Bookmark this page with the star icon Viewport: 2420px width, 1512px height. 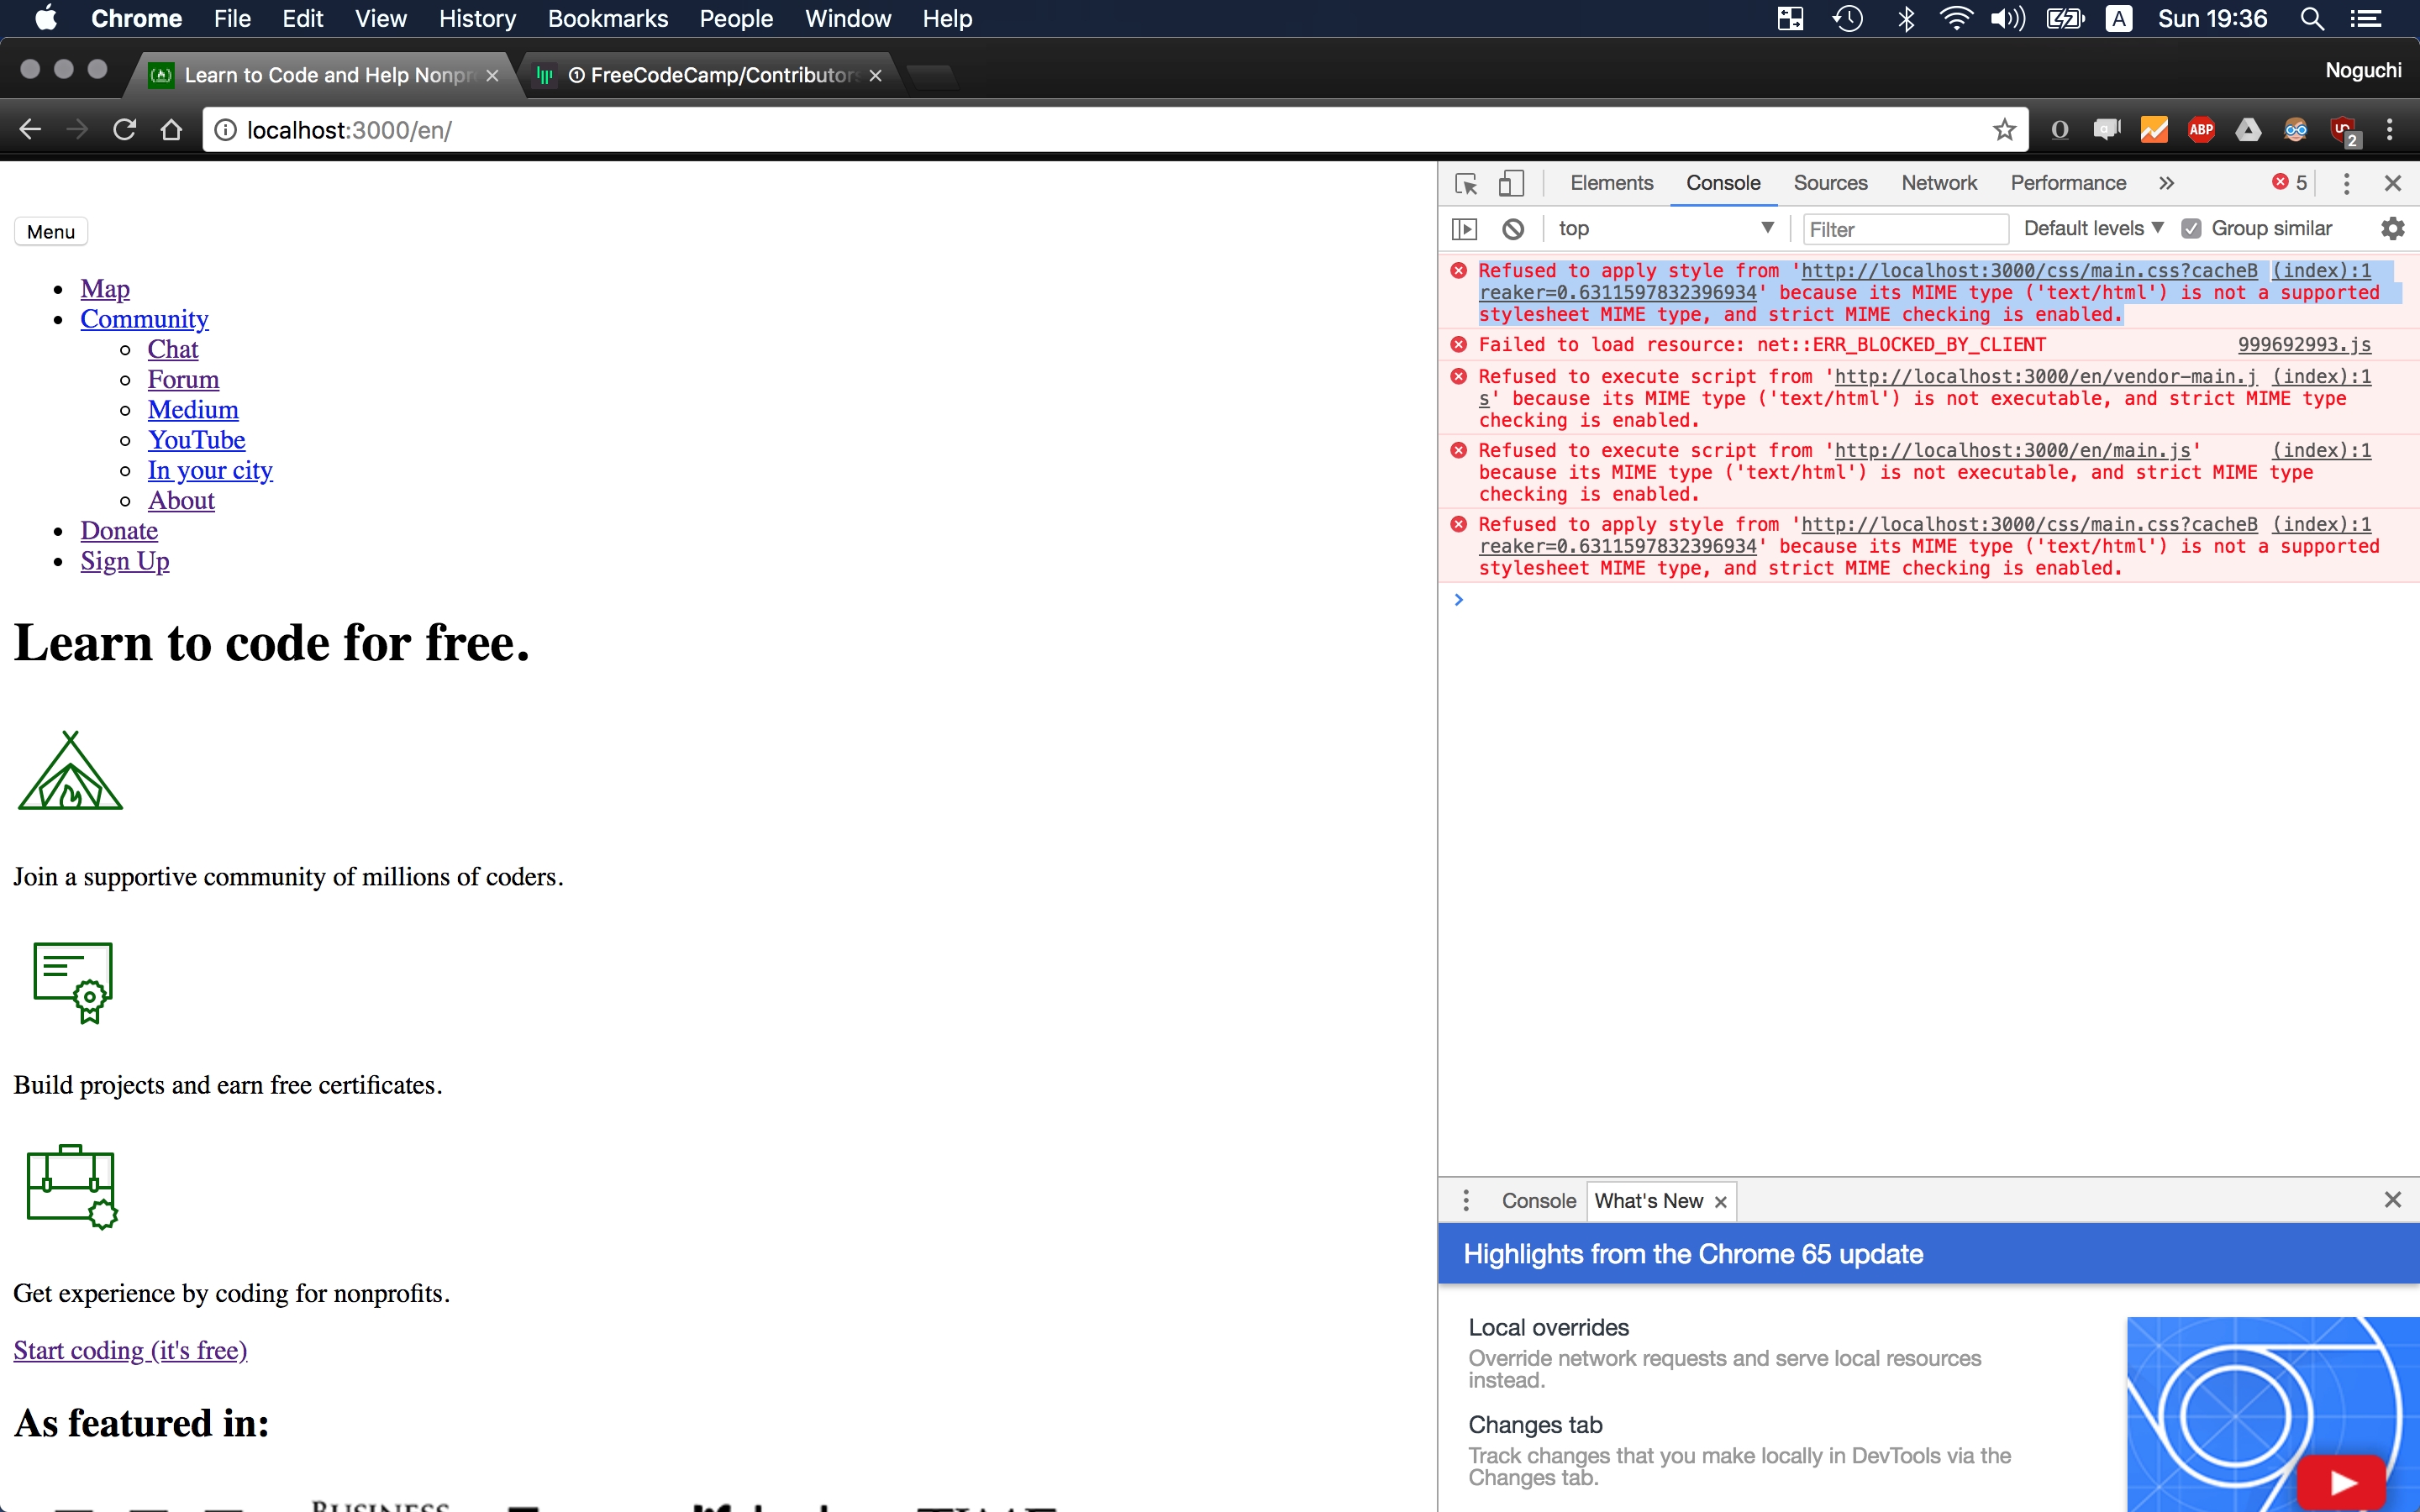pos(2004,130)
